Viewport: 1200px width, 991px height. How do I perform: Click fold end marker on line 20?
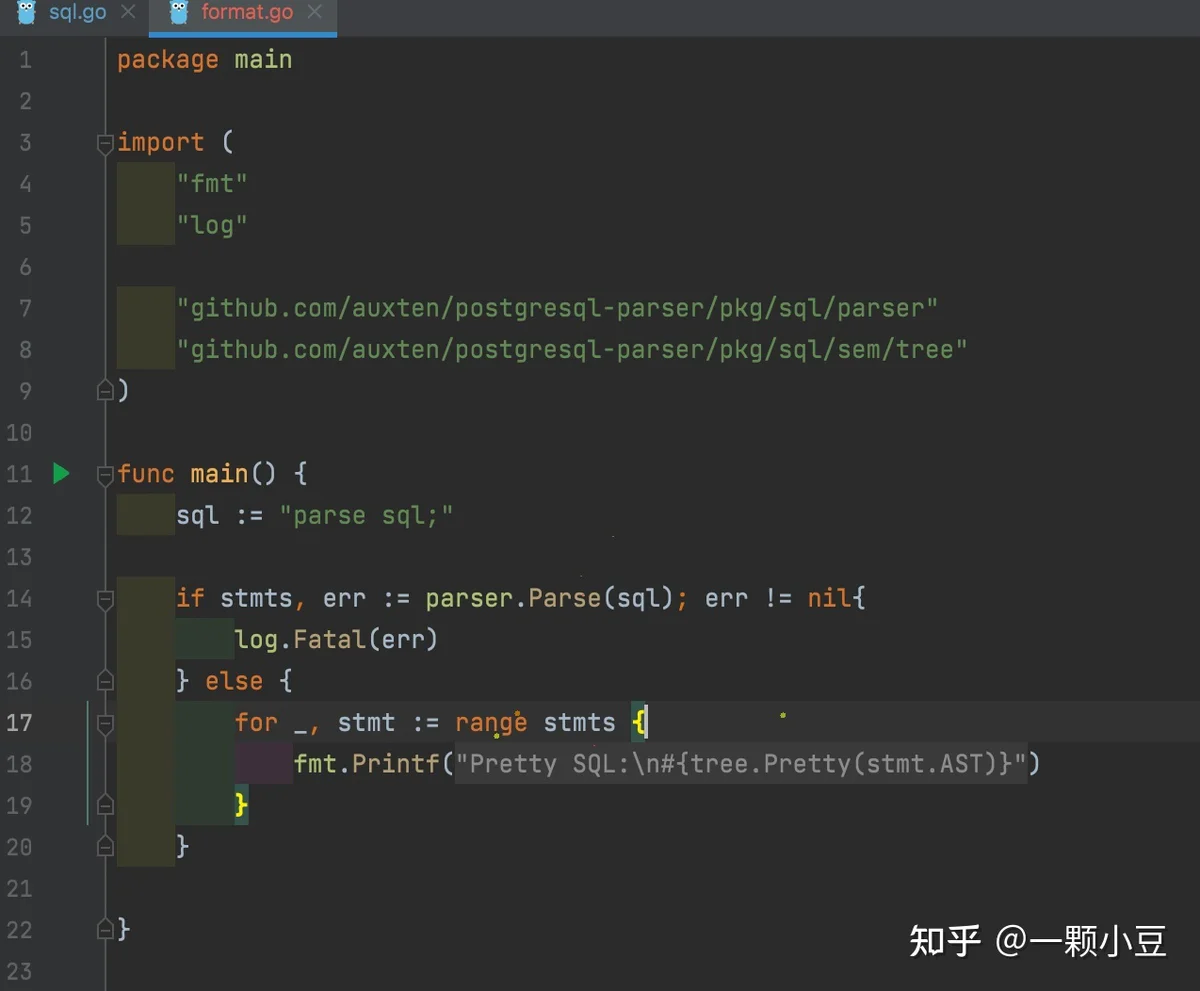click(105, 847)
